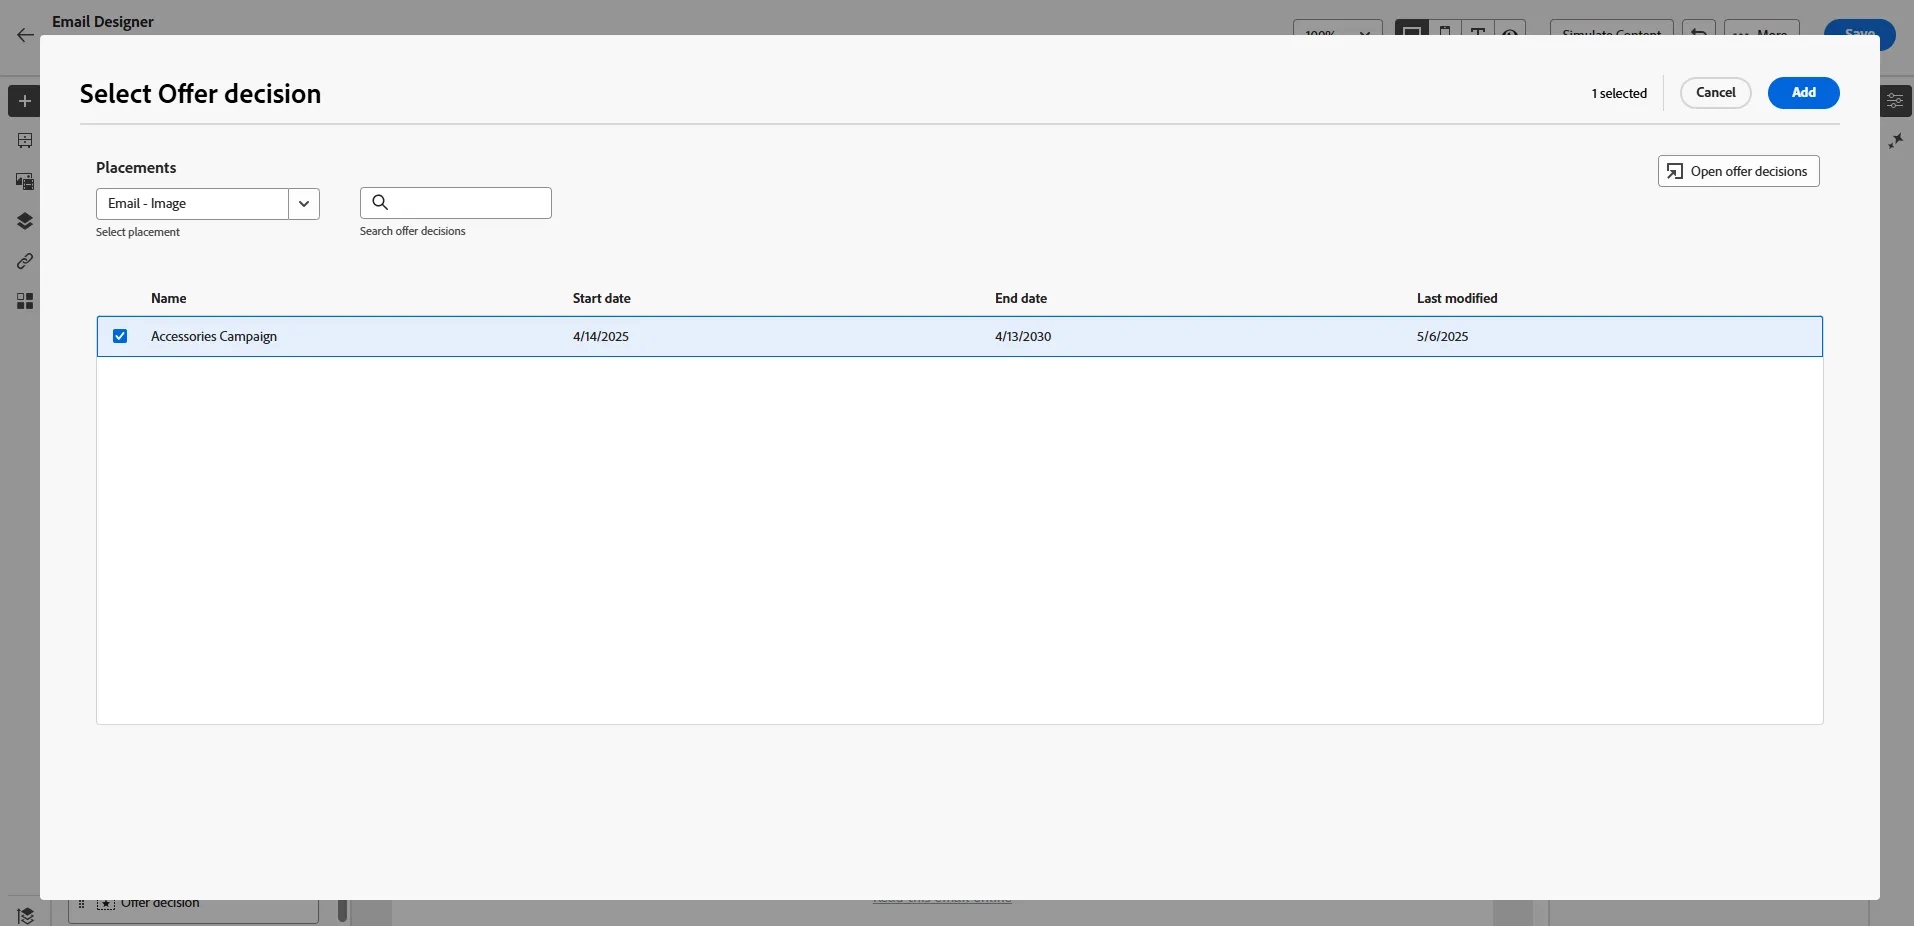This screenshot has width=1914, height=926.
Task: Click the Select Offer decision heading
Action: [200, 93]
